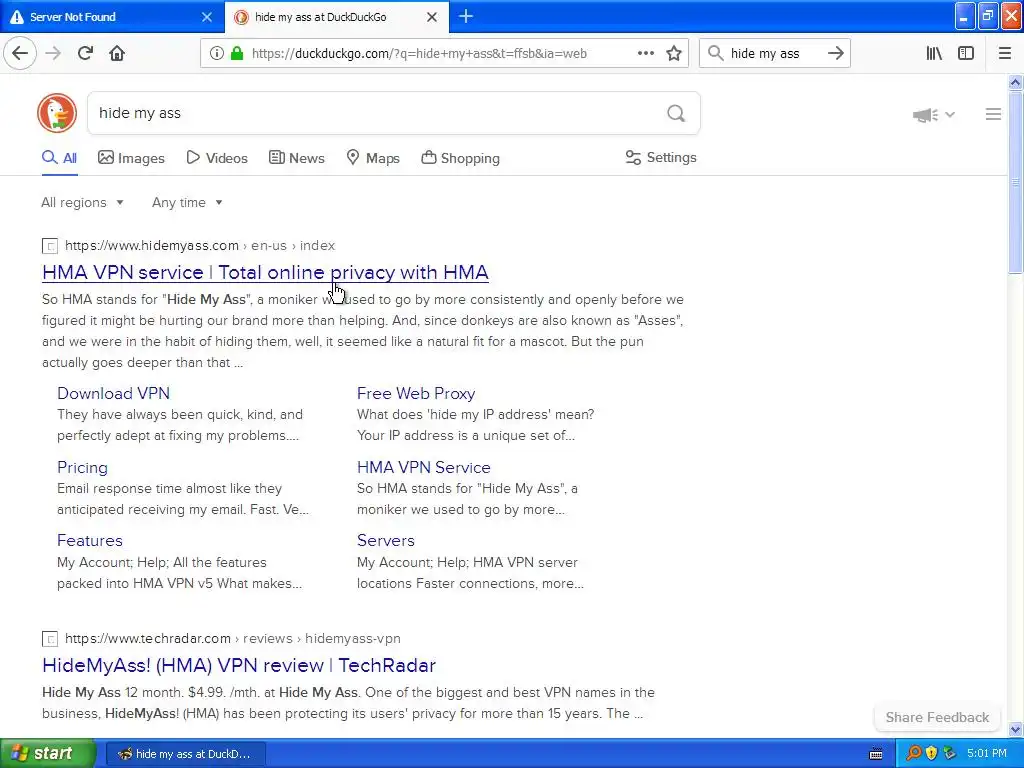
Task: Show the sidebars panel
Action: tap(966, 53)
